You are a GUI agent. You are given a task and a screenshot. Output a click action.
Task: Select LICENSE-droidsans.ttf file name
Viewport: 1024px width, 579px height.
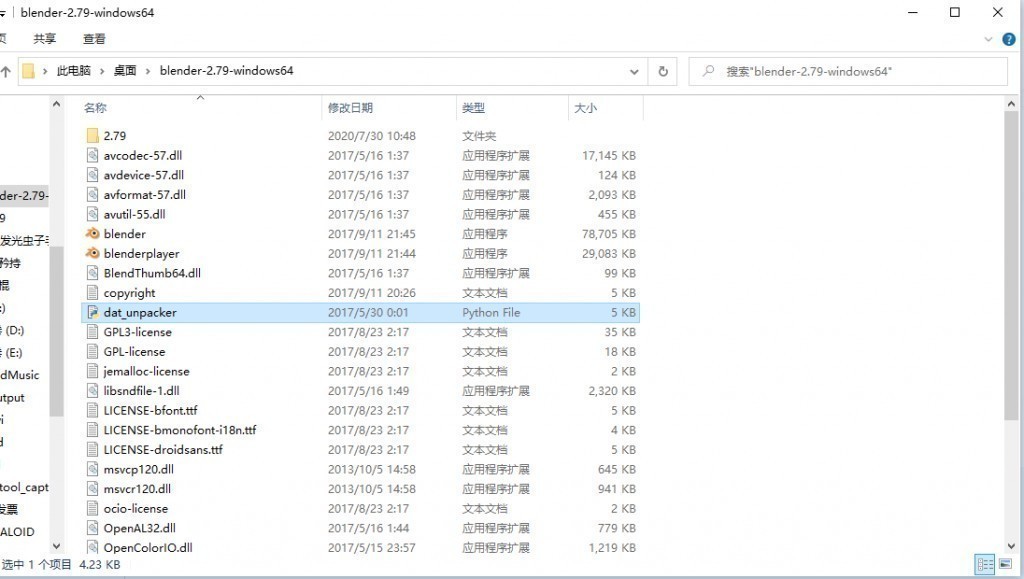click(163, 449)
